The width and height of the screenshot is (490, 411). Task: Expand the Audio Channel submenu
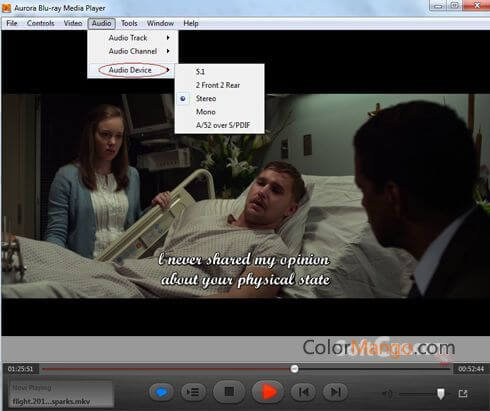coord(133,51)
